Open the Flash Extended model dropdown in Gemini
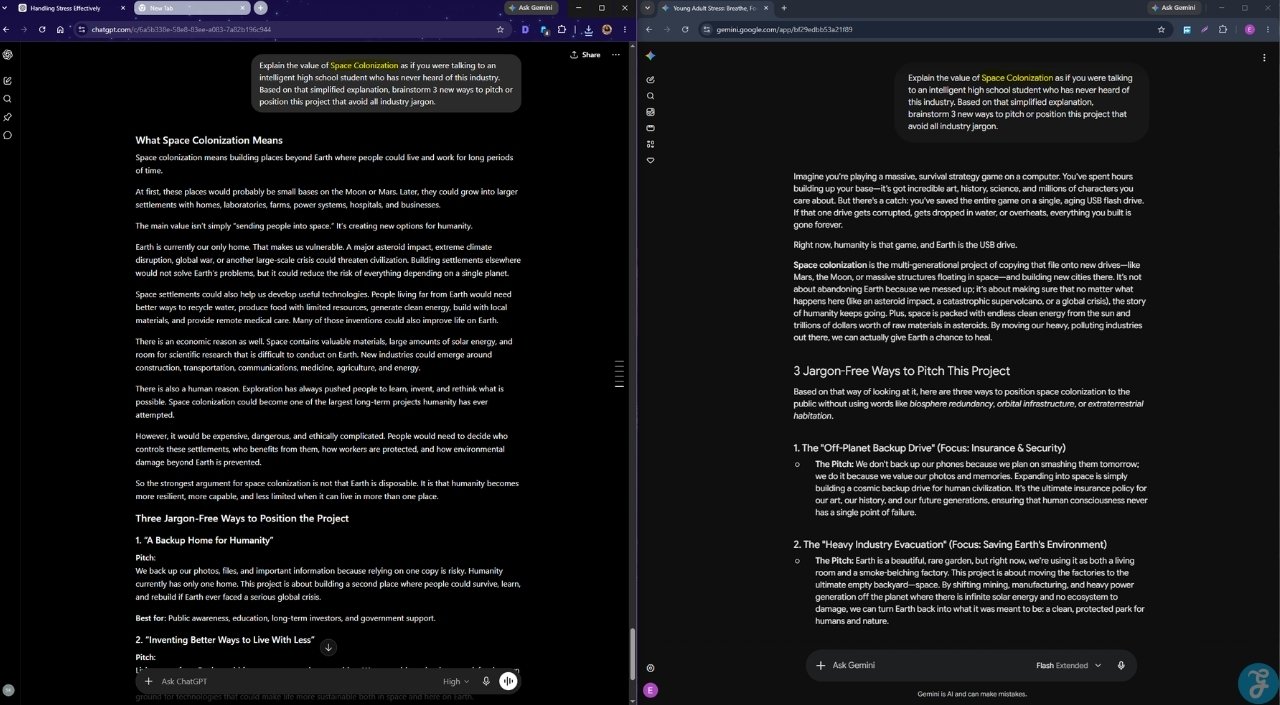The image size is (1280, 705). coord(1068,665)
